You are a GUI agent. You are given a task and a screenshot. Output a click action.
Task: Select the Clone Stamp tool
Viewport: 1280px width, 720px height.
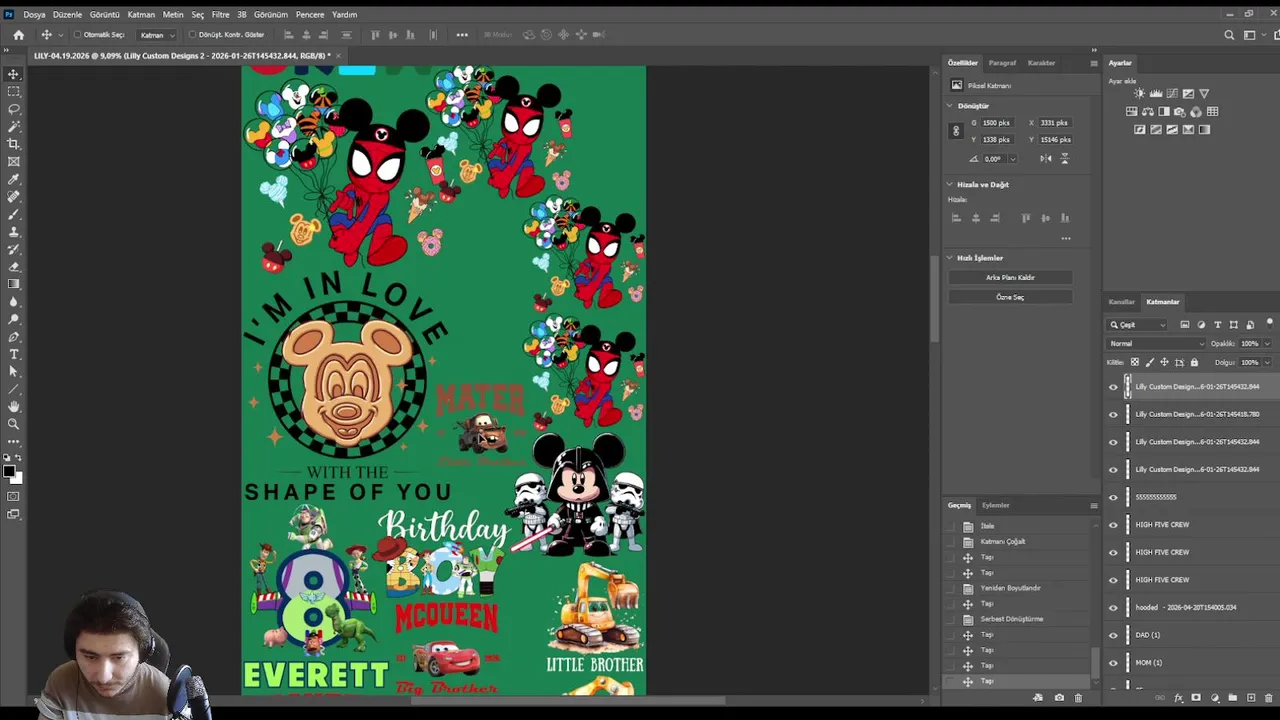14,231
